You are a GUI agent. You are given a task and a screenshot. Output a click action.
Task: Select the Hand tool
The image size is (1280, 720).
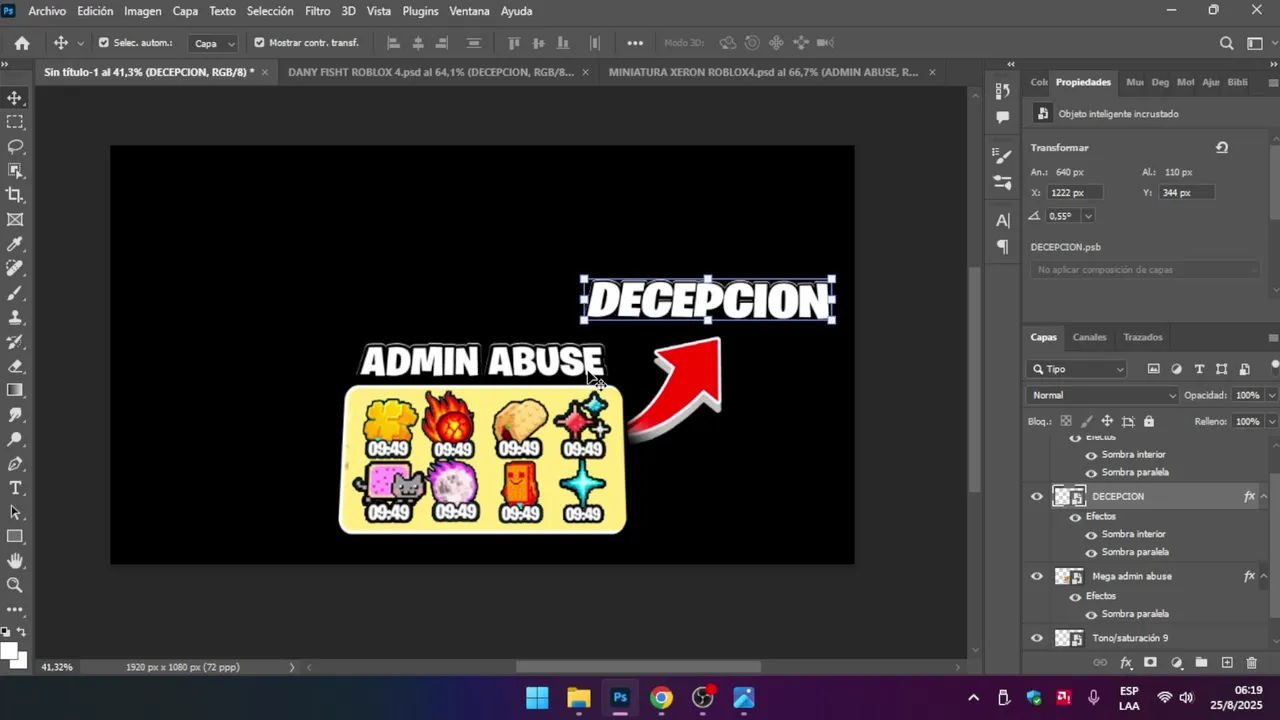coord(15,561)
